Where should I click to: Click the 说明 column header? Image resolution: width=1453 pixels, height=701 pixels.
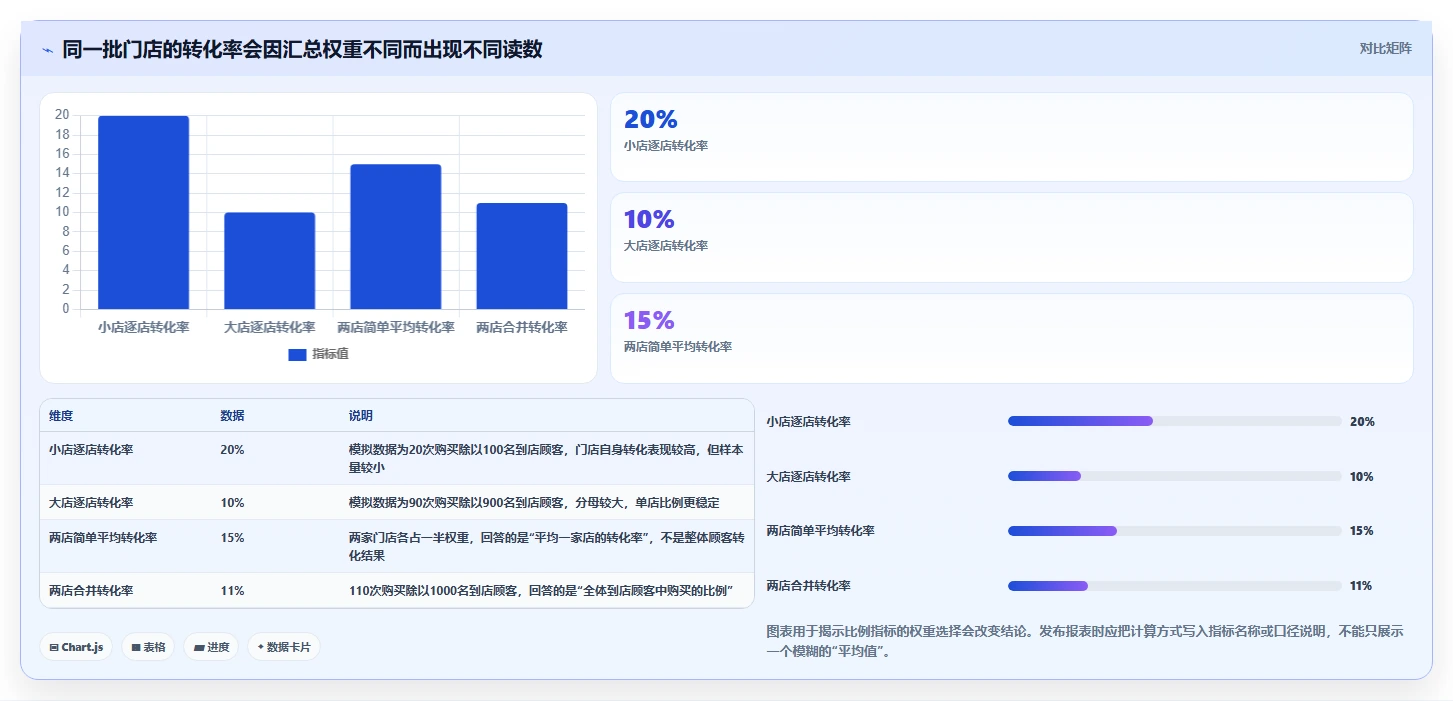(x=361, y=416)
